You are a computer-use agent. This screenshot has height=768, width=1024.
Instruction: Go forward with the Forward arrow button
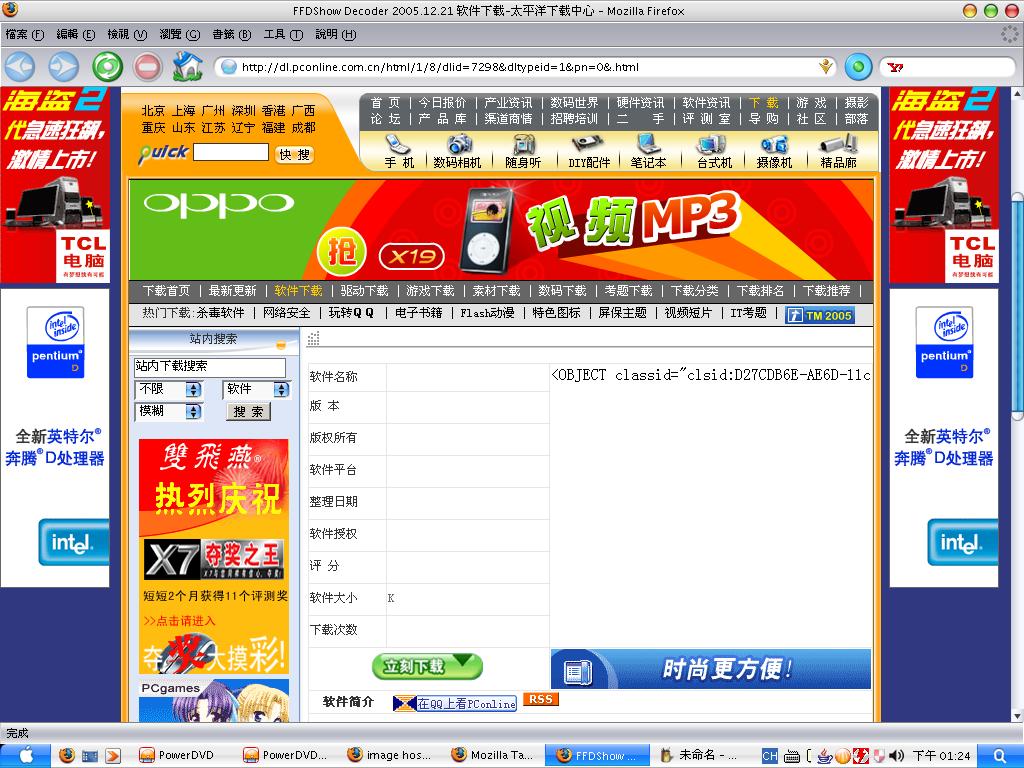[63, 67]
